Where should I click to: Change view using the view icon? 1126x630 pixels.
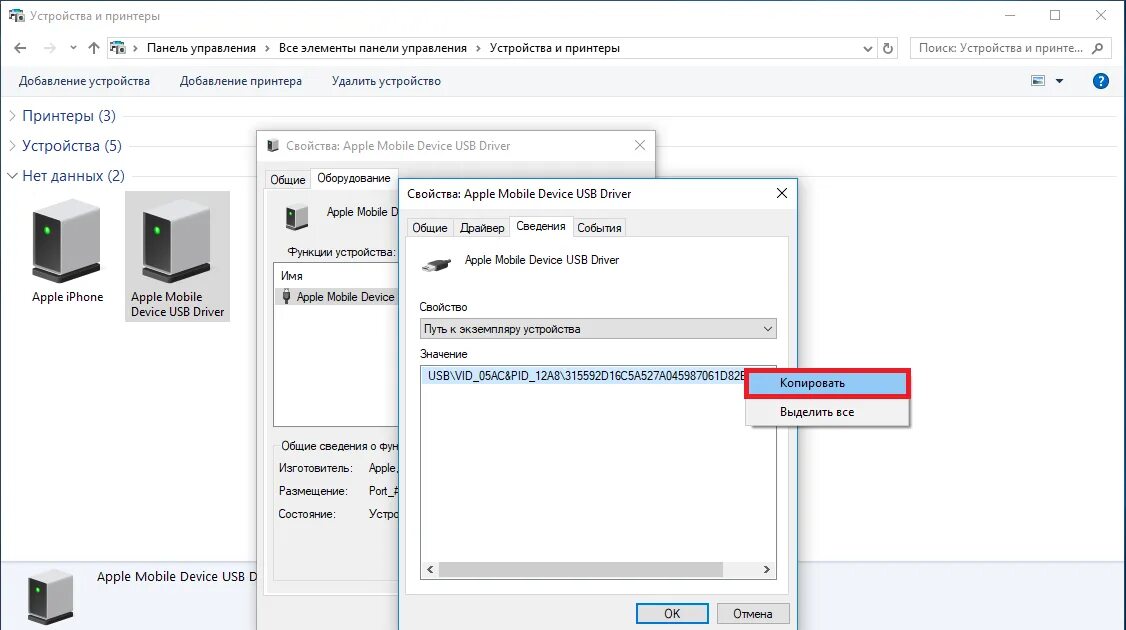coord(1038,81)
